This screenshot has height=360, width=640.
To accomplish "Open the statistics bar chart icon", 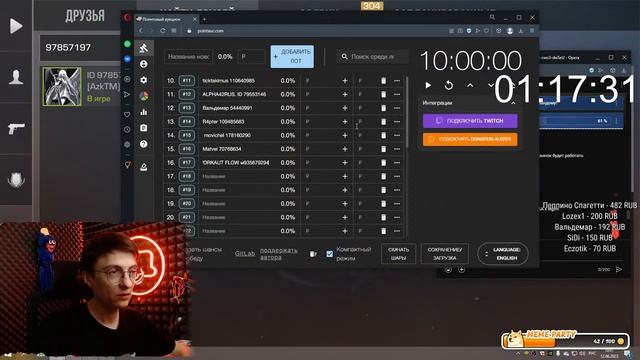I will 143,112.
